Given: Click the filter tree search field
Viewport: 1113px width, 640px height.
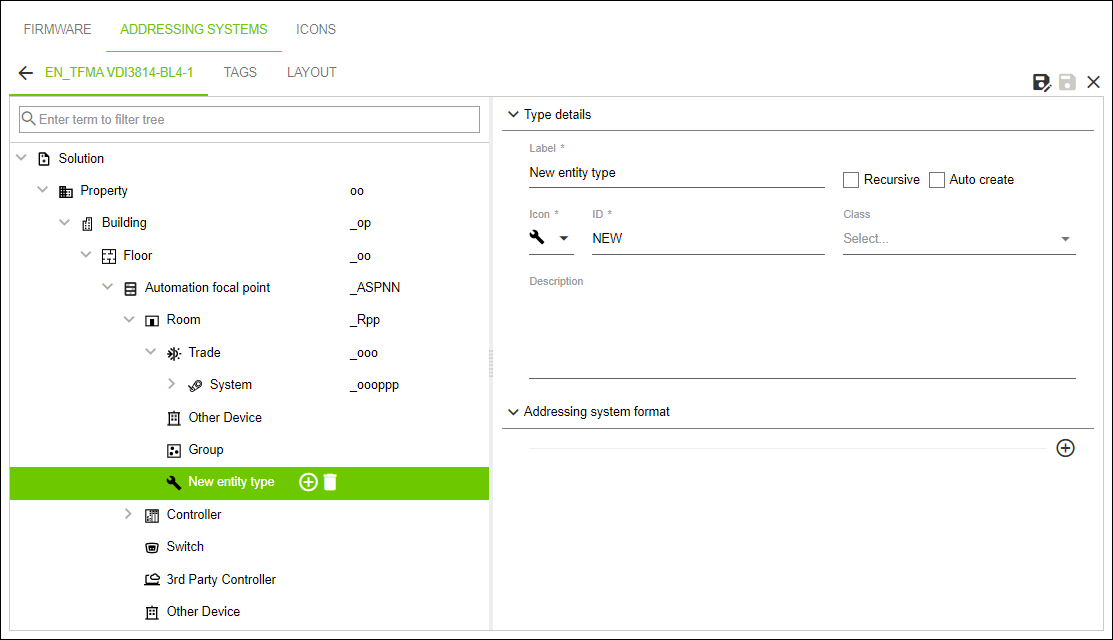Looking at the screenshot, I should 250,119.
